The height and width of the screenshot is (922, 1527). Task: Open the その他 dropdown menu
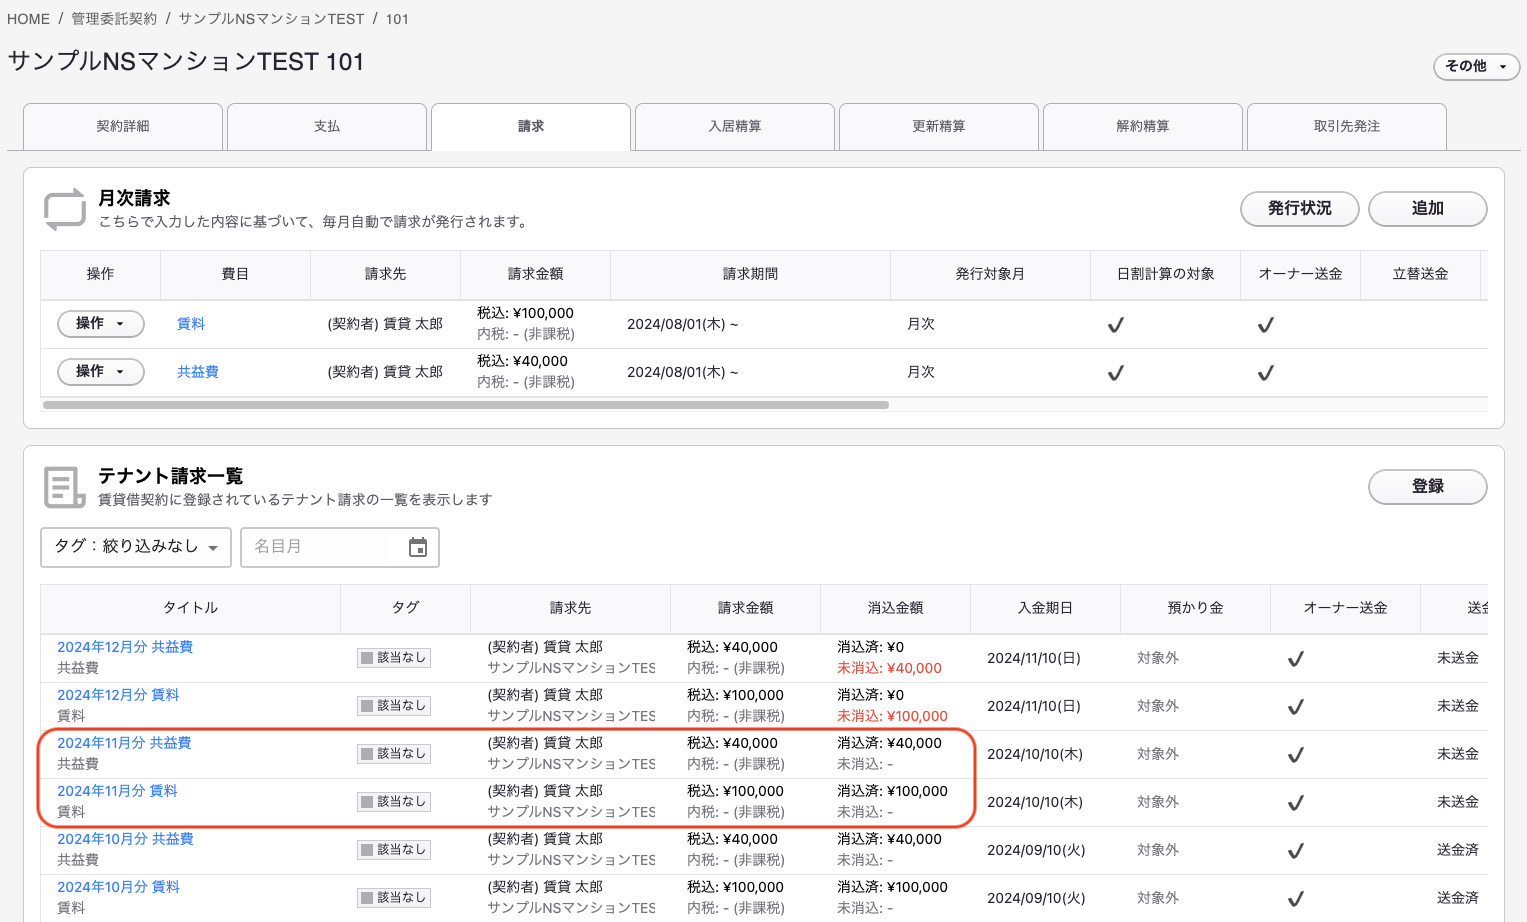[1476, 66]
